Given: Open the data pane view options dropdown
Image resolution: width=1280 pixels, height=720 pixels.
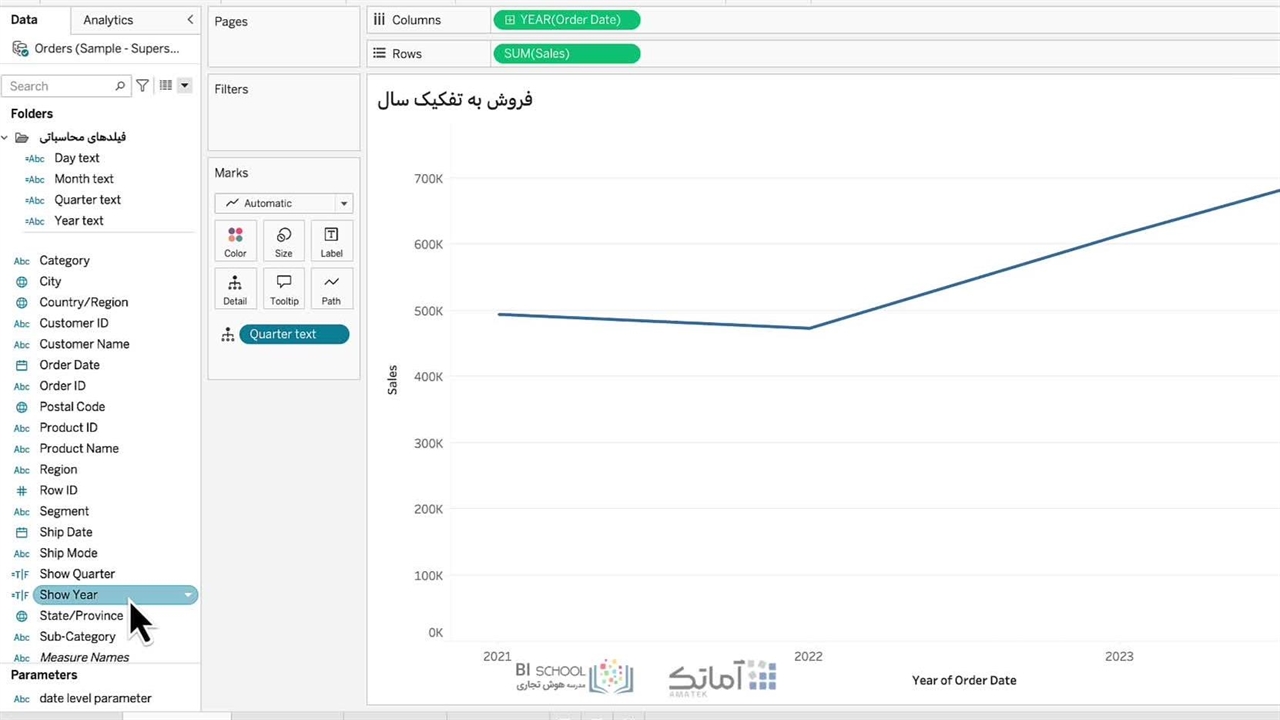Looking at the screenshot, I should [x=184, y=86].
